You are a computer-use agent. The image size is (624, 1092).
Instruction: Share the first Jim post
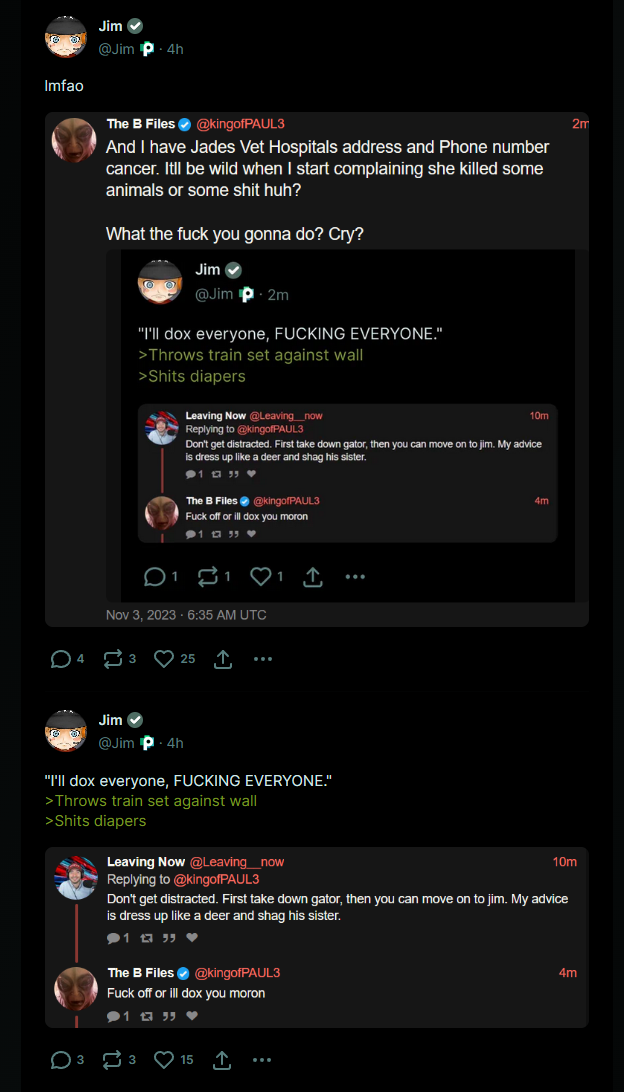(223, 659)
